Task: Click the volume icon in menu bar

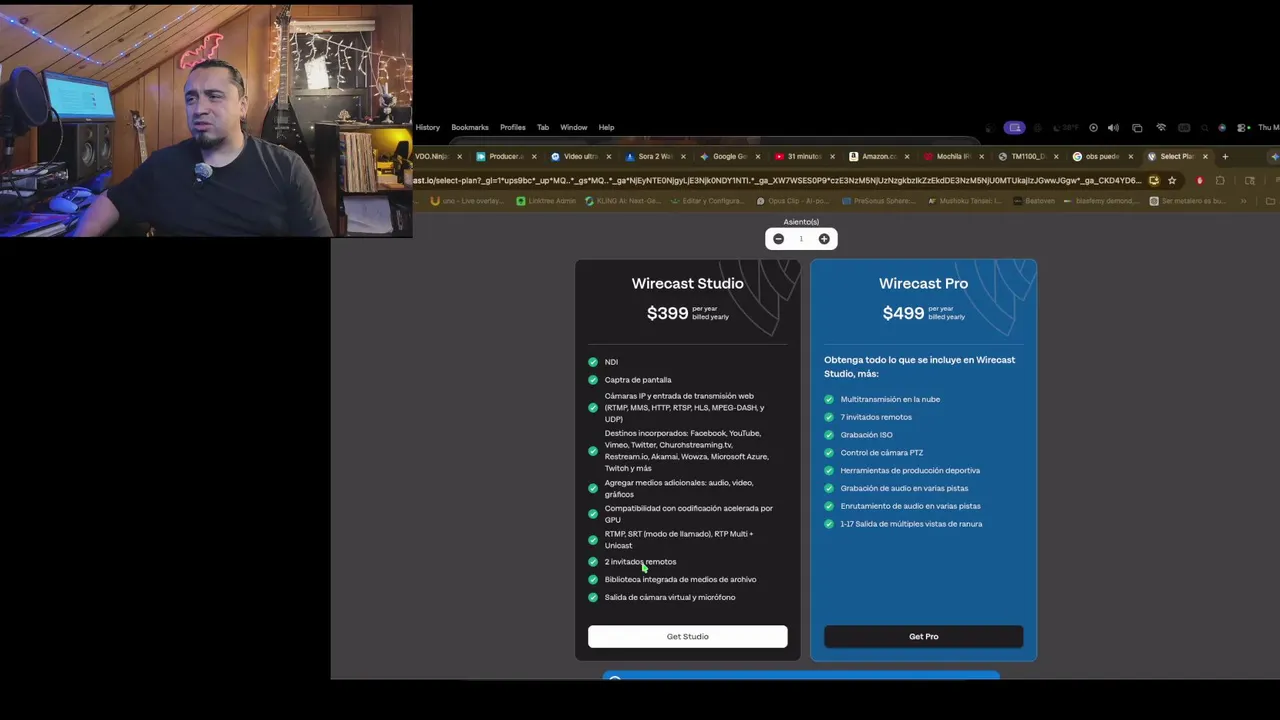Action: (x=1113, y=128)
